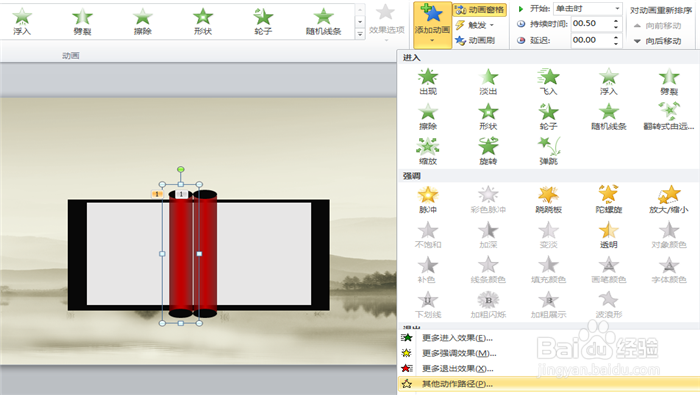Choose the 弹跳 entrance effect

(548, 151)
